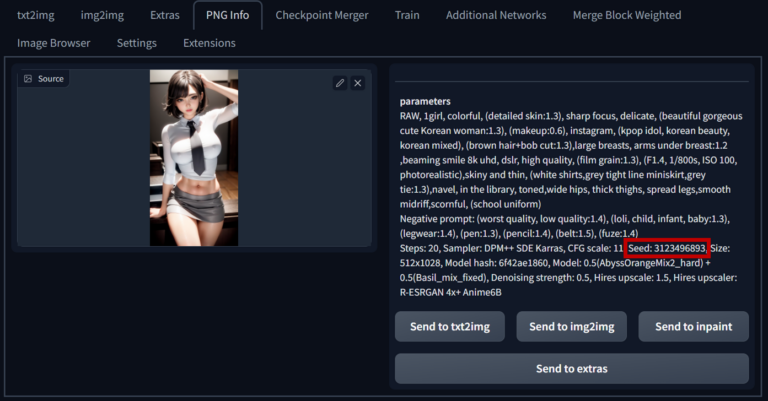Click the uploaded source image thumbnail

click(x=194, y=158)
